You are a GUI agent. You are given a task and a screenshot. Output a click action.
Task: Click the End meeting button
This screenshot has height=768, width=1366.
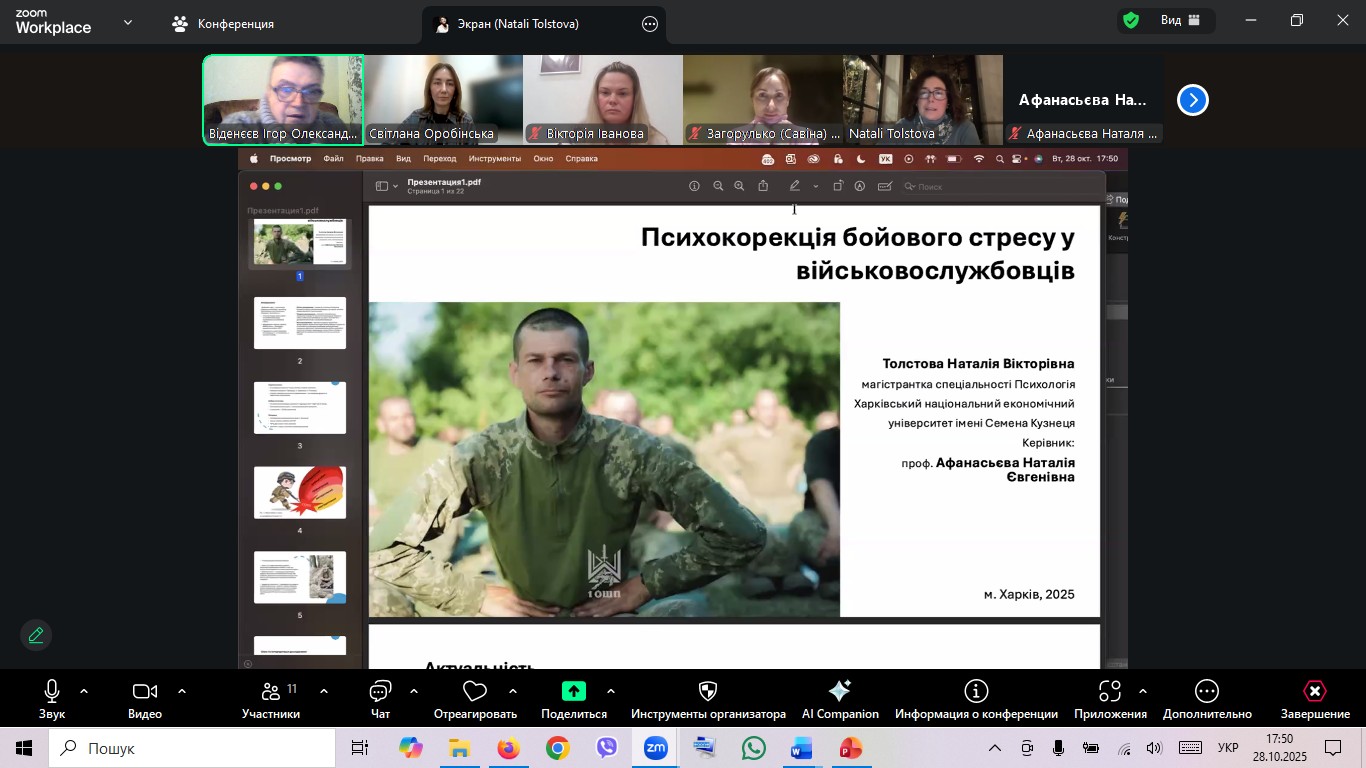pos(1315,698)
